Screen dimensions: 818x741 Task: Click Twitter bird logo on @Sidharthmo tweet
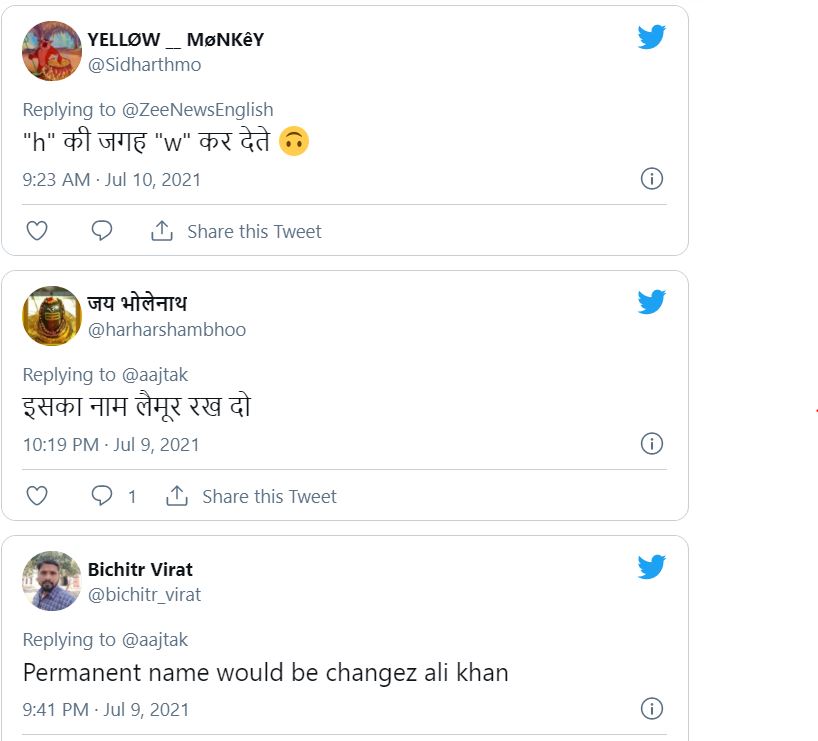click(652, 38)
